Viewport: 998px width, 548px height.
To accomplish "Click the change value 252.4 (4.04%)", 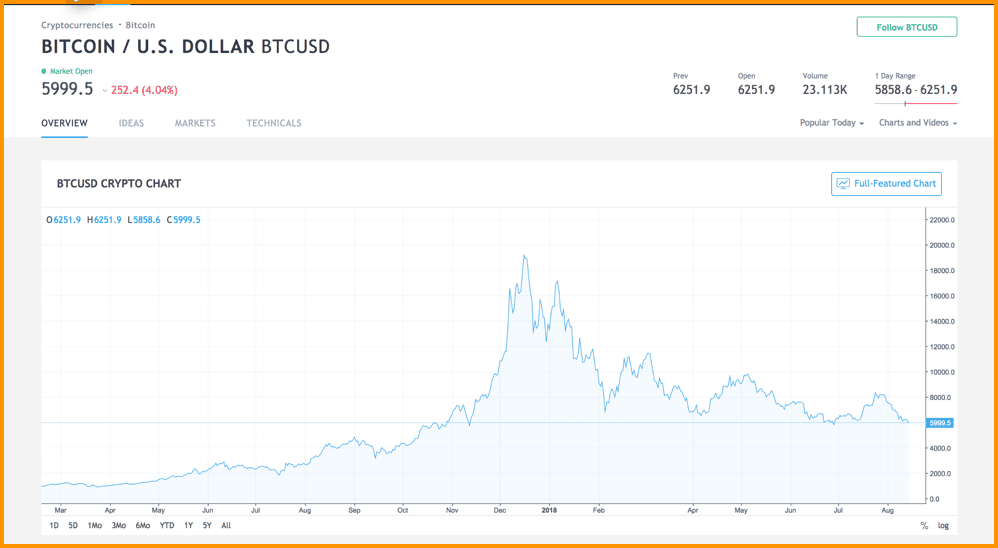I will coord(144,90).
